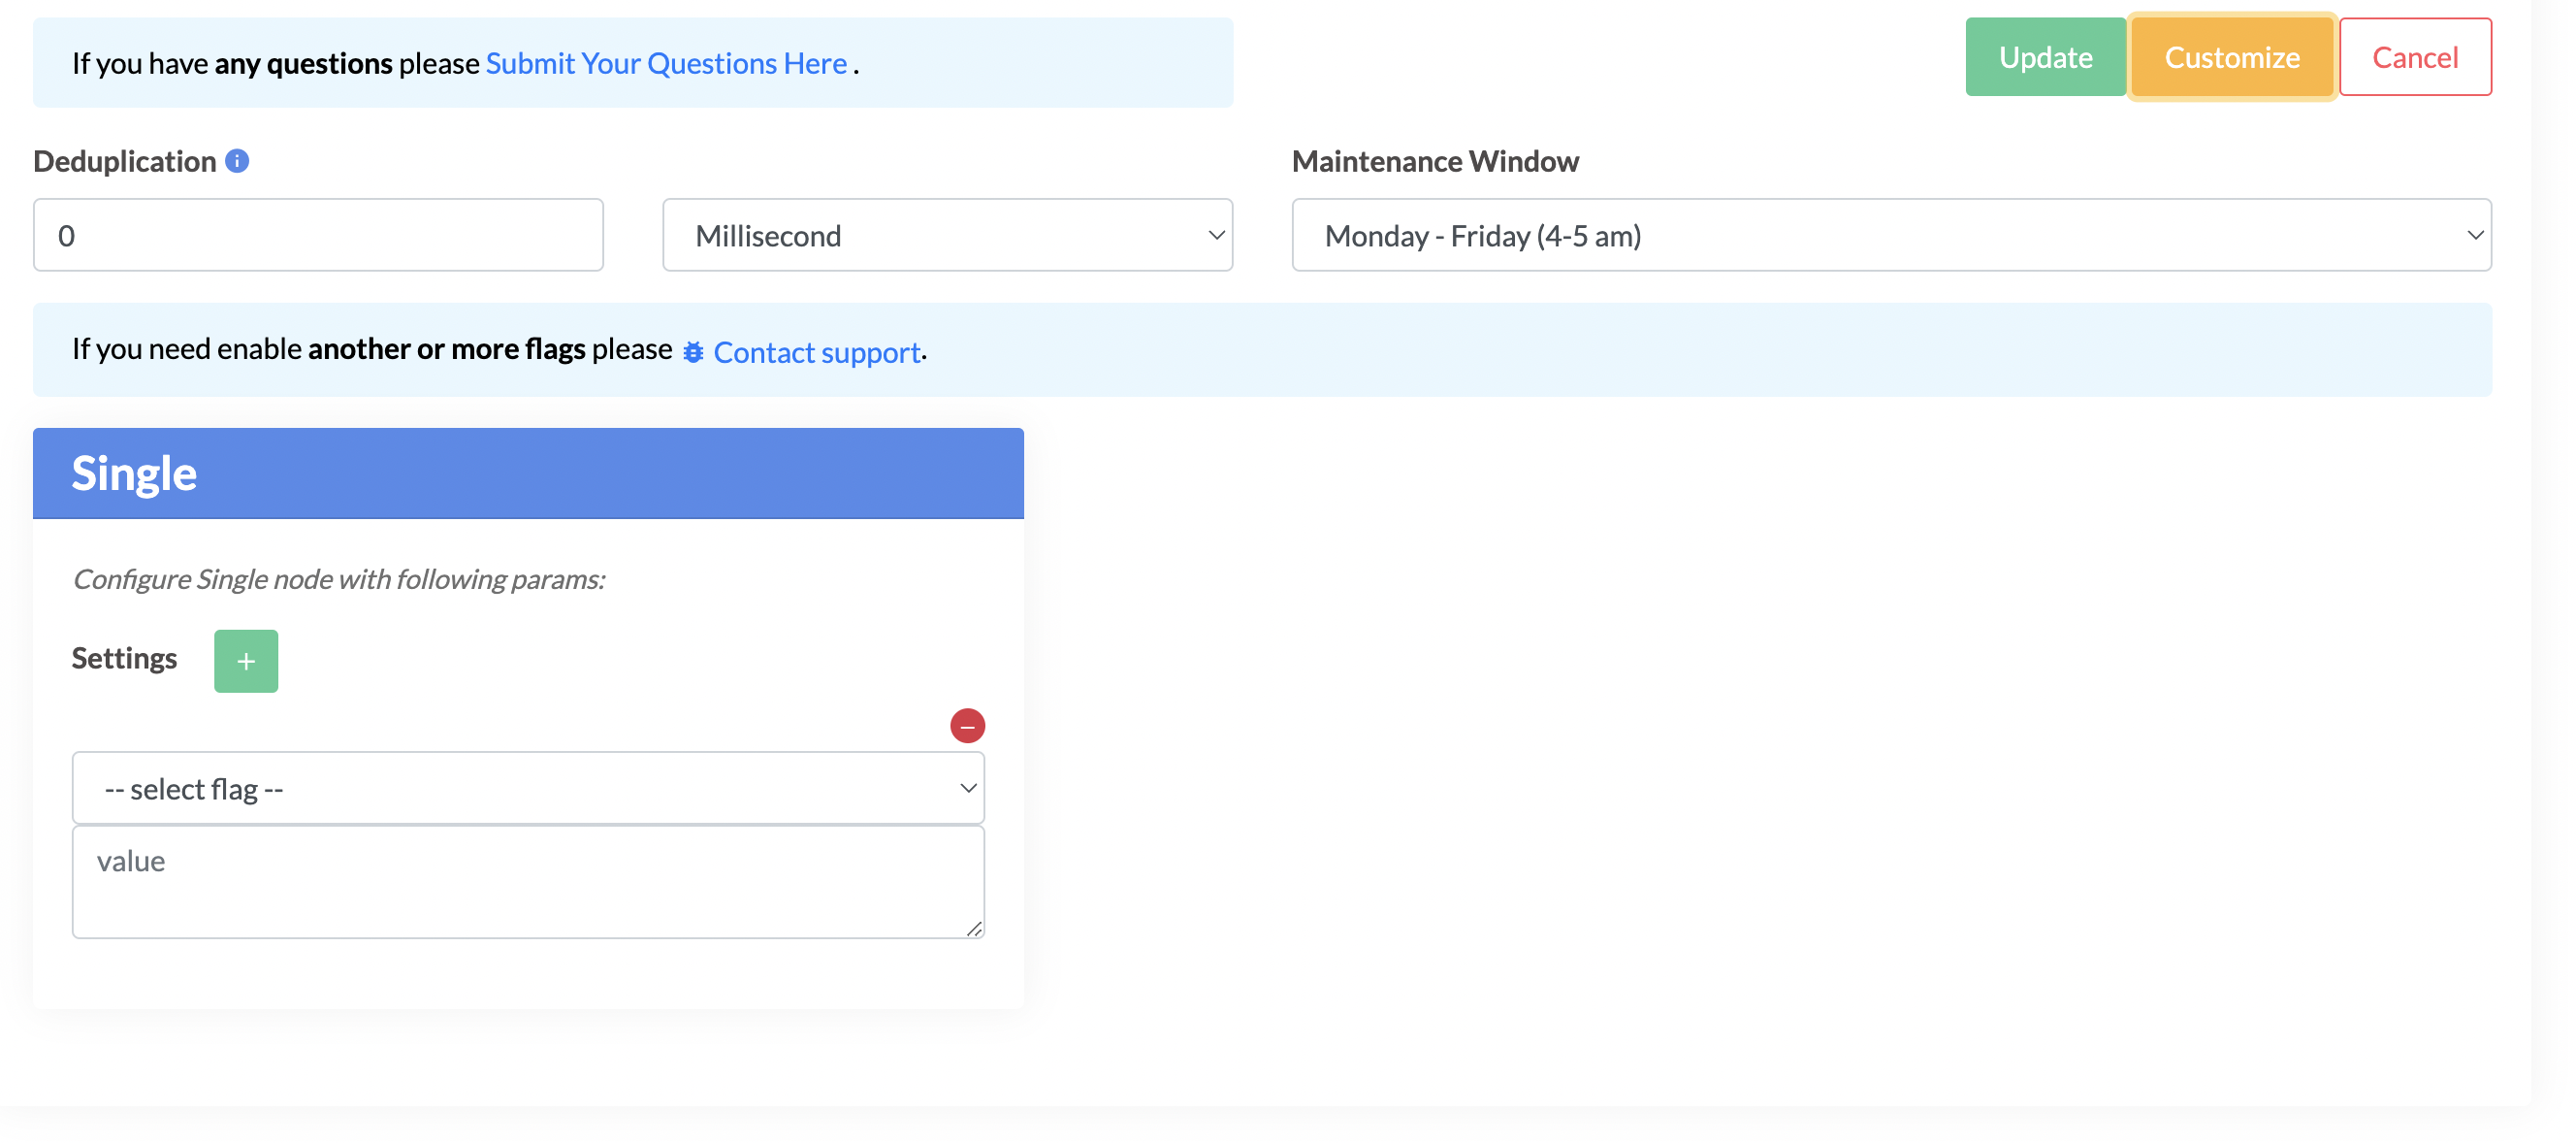Click the Deduplication info icon
This screenshot has height=1143, width=2576.
(237, 161)
